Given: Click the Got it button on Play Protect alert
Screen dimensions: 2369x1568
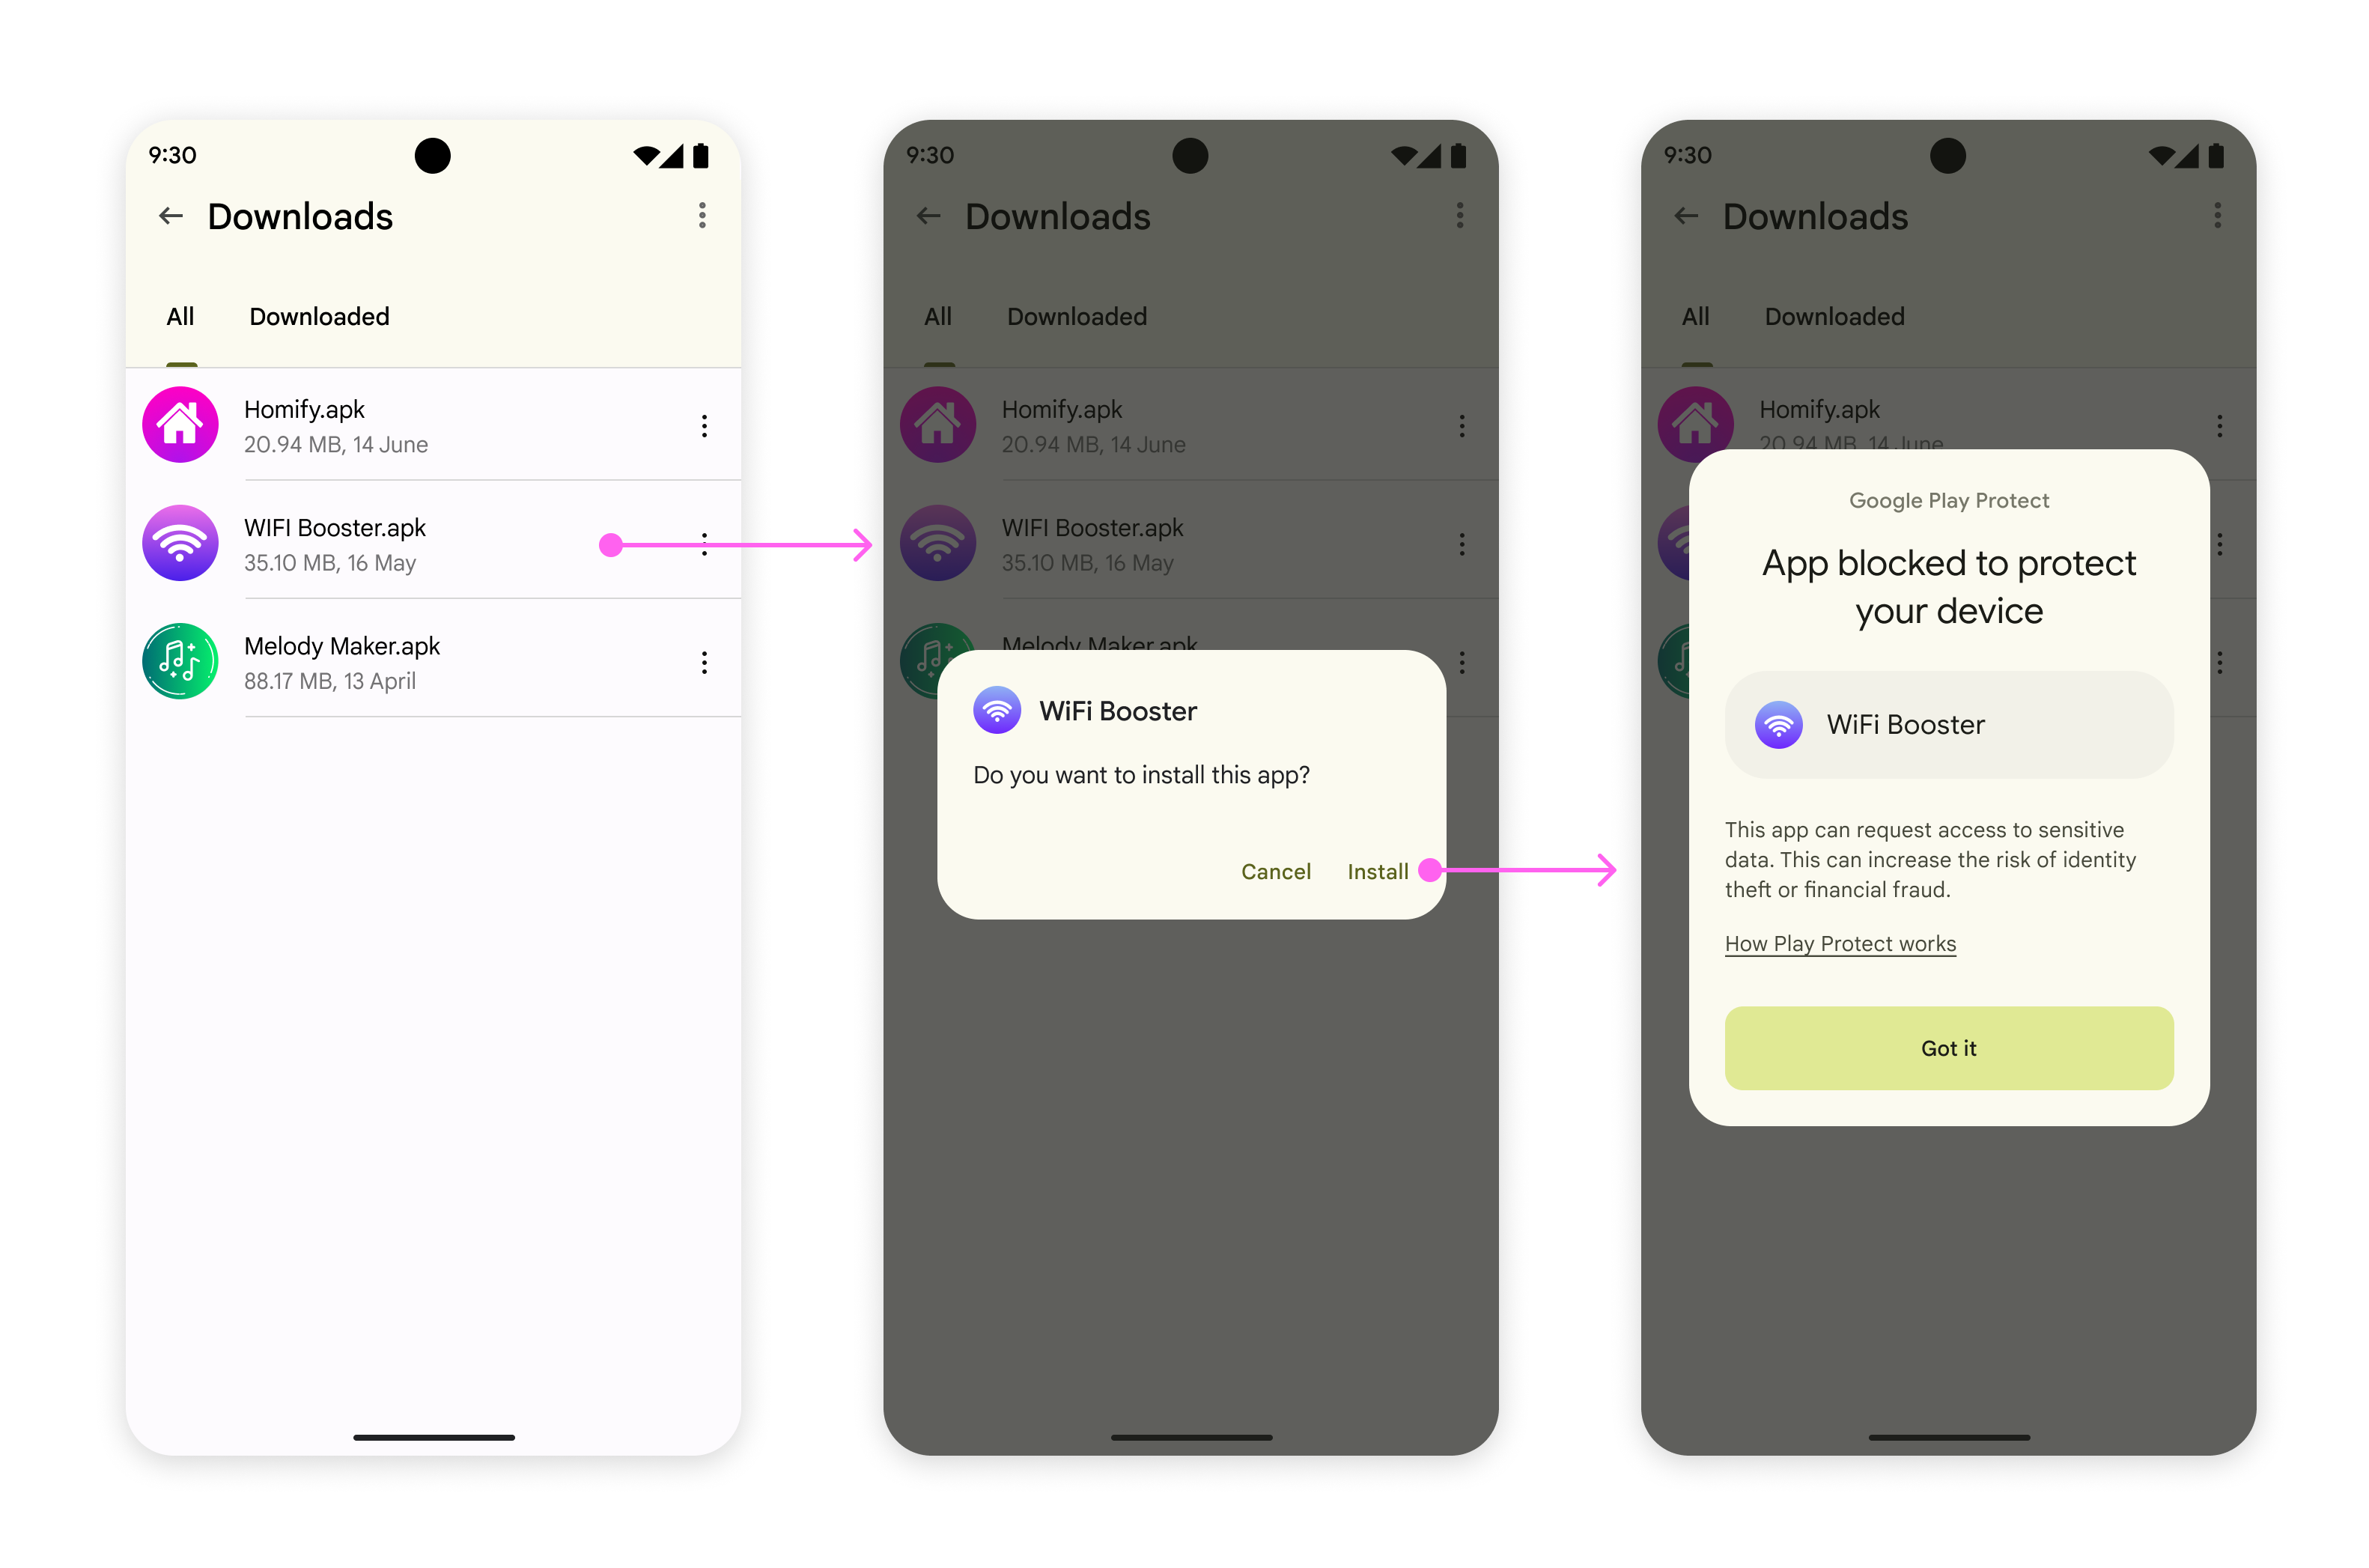Looking at the screenshot, I should (x=1947, y=1048).
